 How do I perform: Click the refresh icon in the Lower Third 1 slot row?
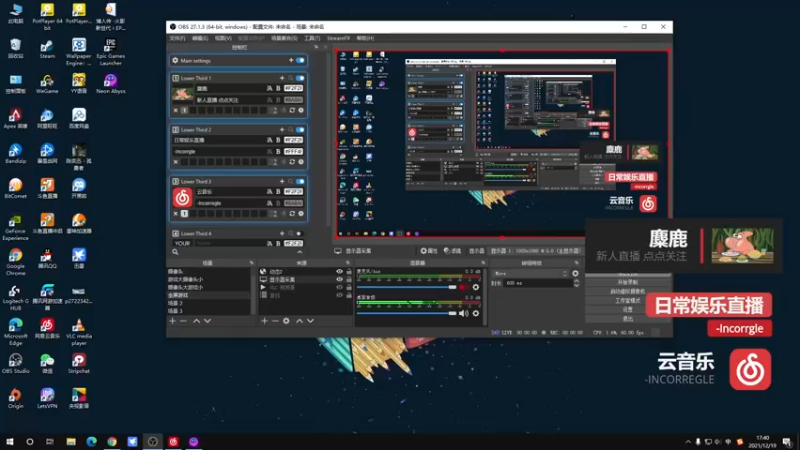[292, 110]
